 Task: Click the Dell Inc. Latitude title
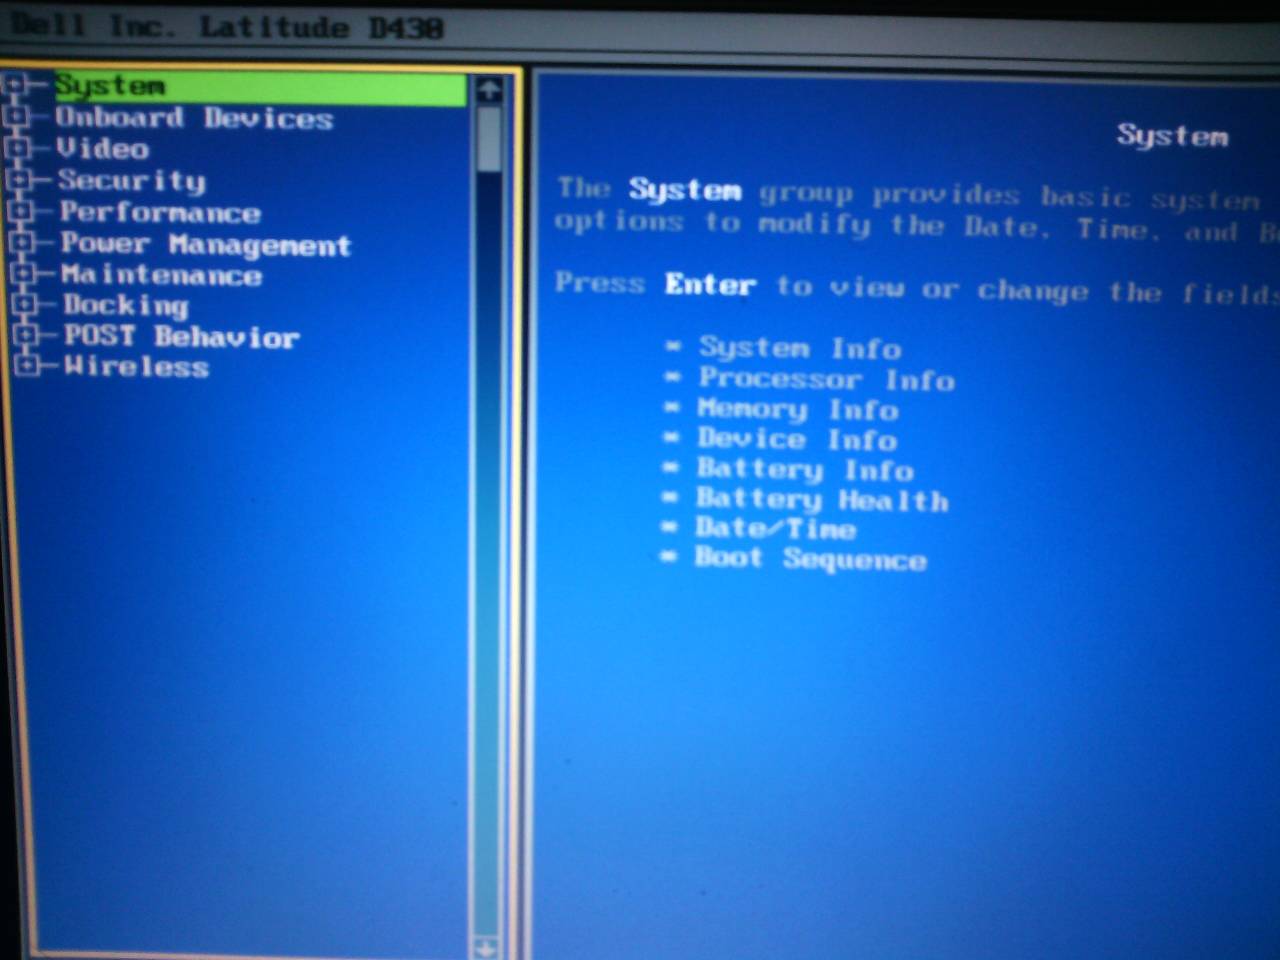pos(226,26)
